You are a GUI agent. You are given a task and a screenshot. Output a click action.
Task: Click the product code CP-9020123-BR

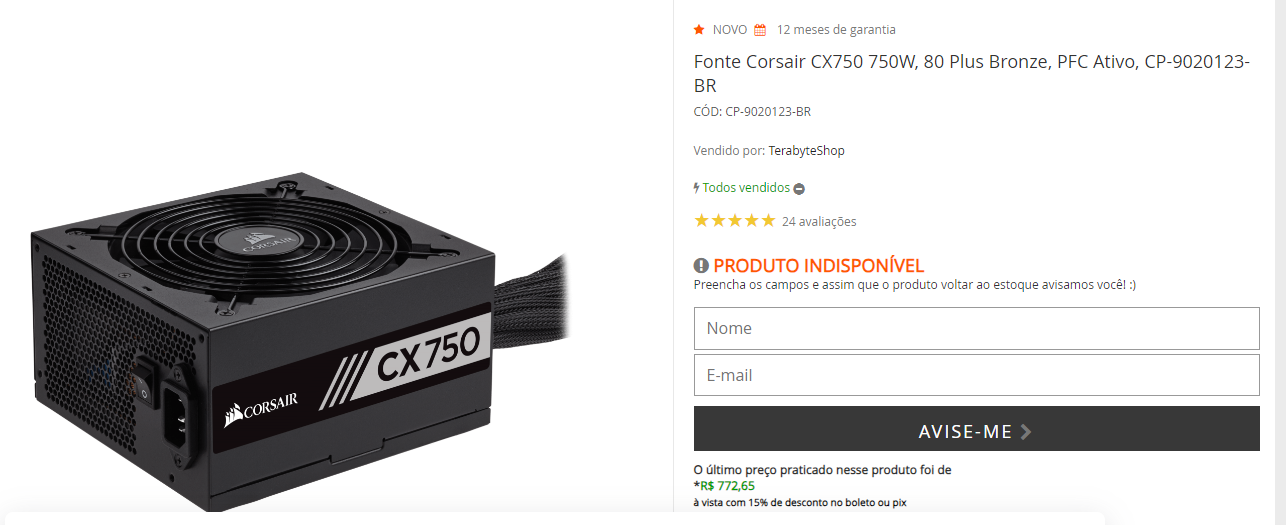point(768,112)
